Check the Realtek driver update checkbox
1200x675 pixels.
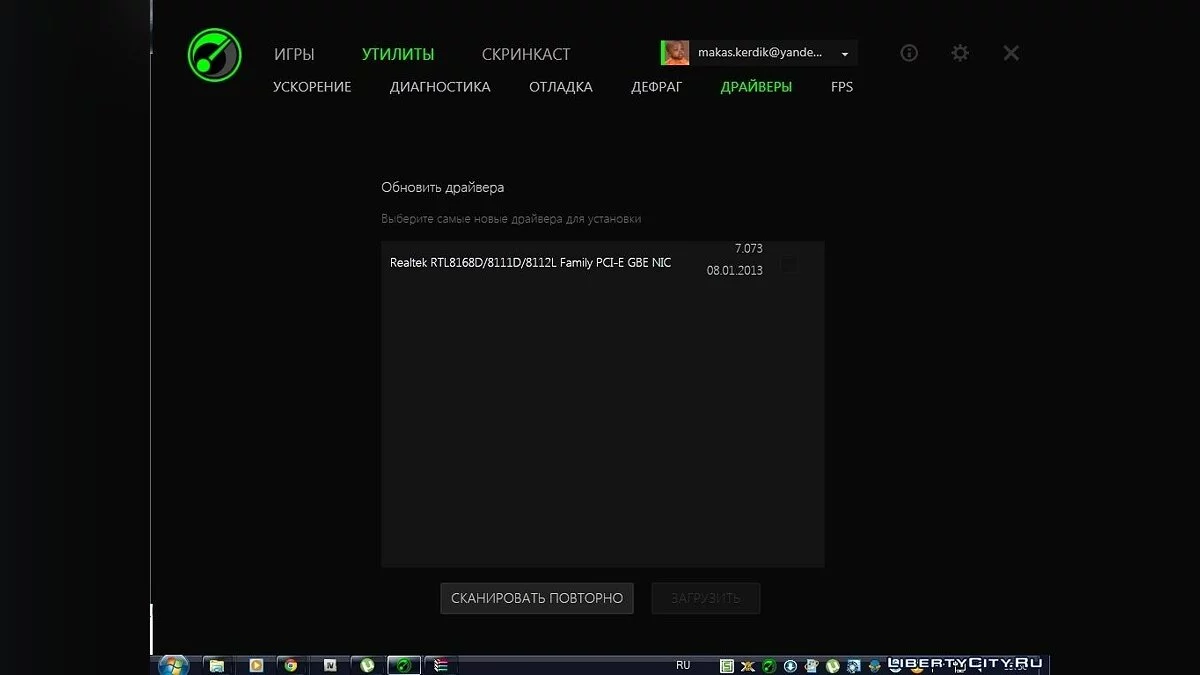788,263
